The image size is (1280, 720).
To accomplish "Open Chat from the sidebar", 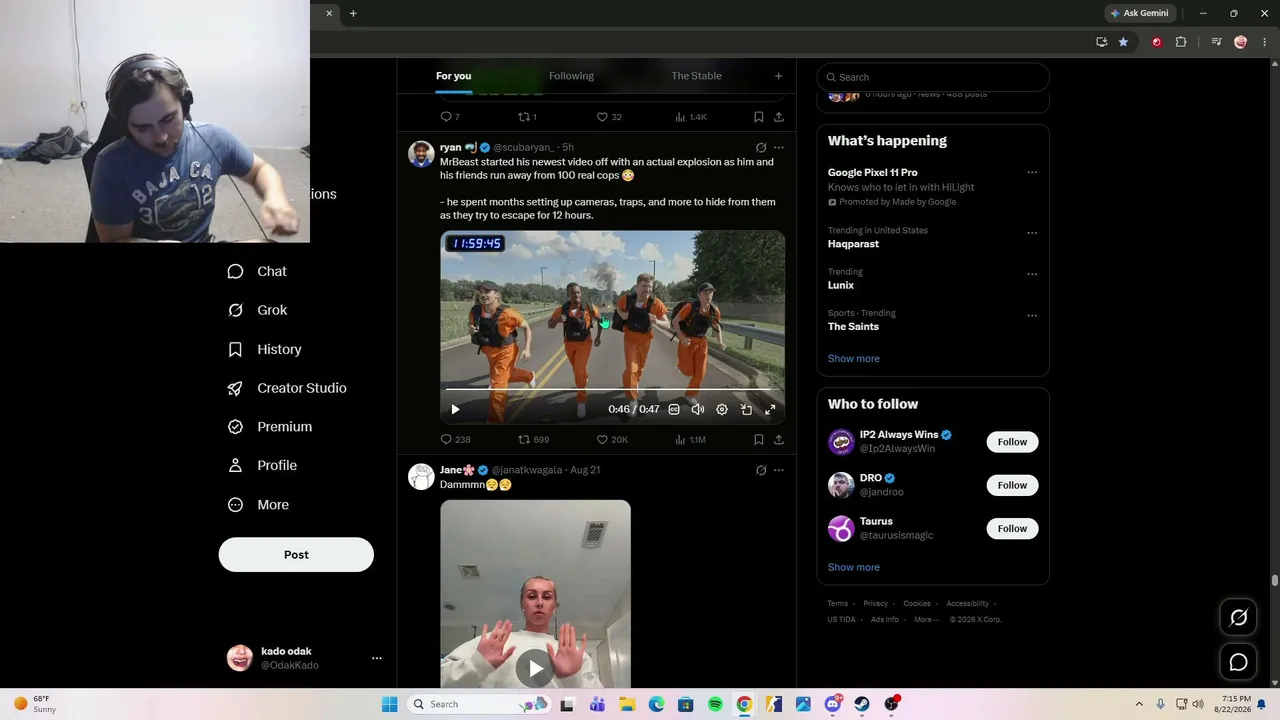I will pyautogui.click(x=257, y=271).
